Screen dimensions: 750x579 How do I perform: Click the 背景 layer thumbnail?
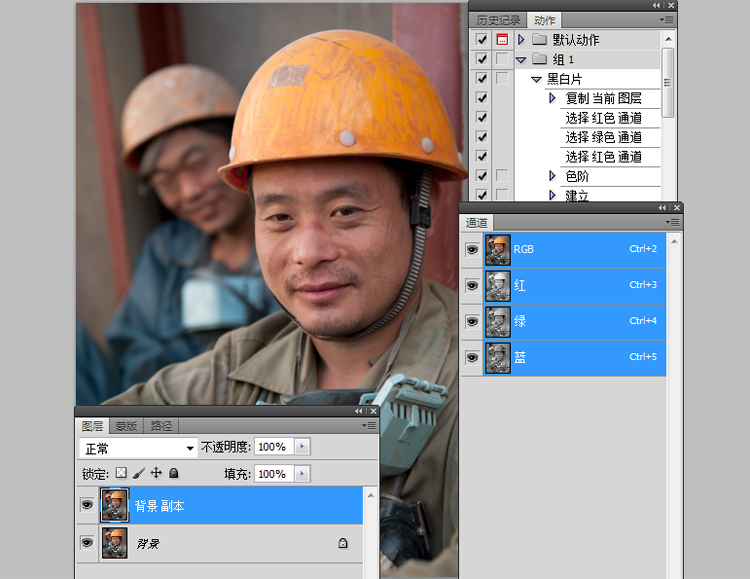(115, 543)
